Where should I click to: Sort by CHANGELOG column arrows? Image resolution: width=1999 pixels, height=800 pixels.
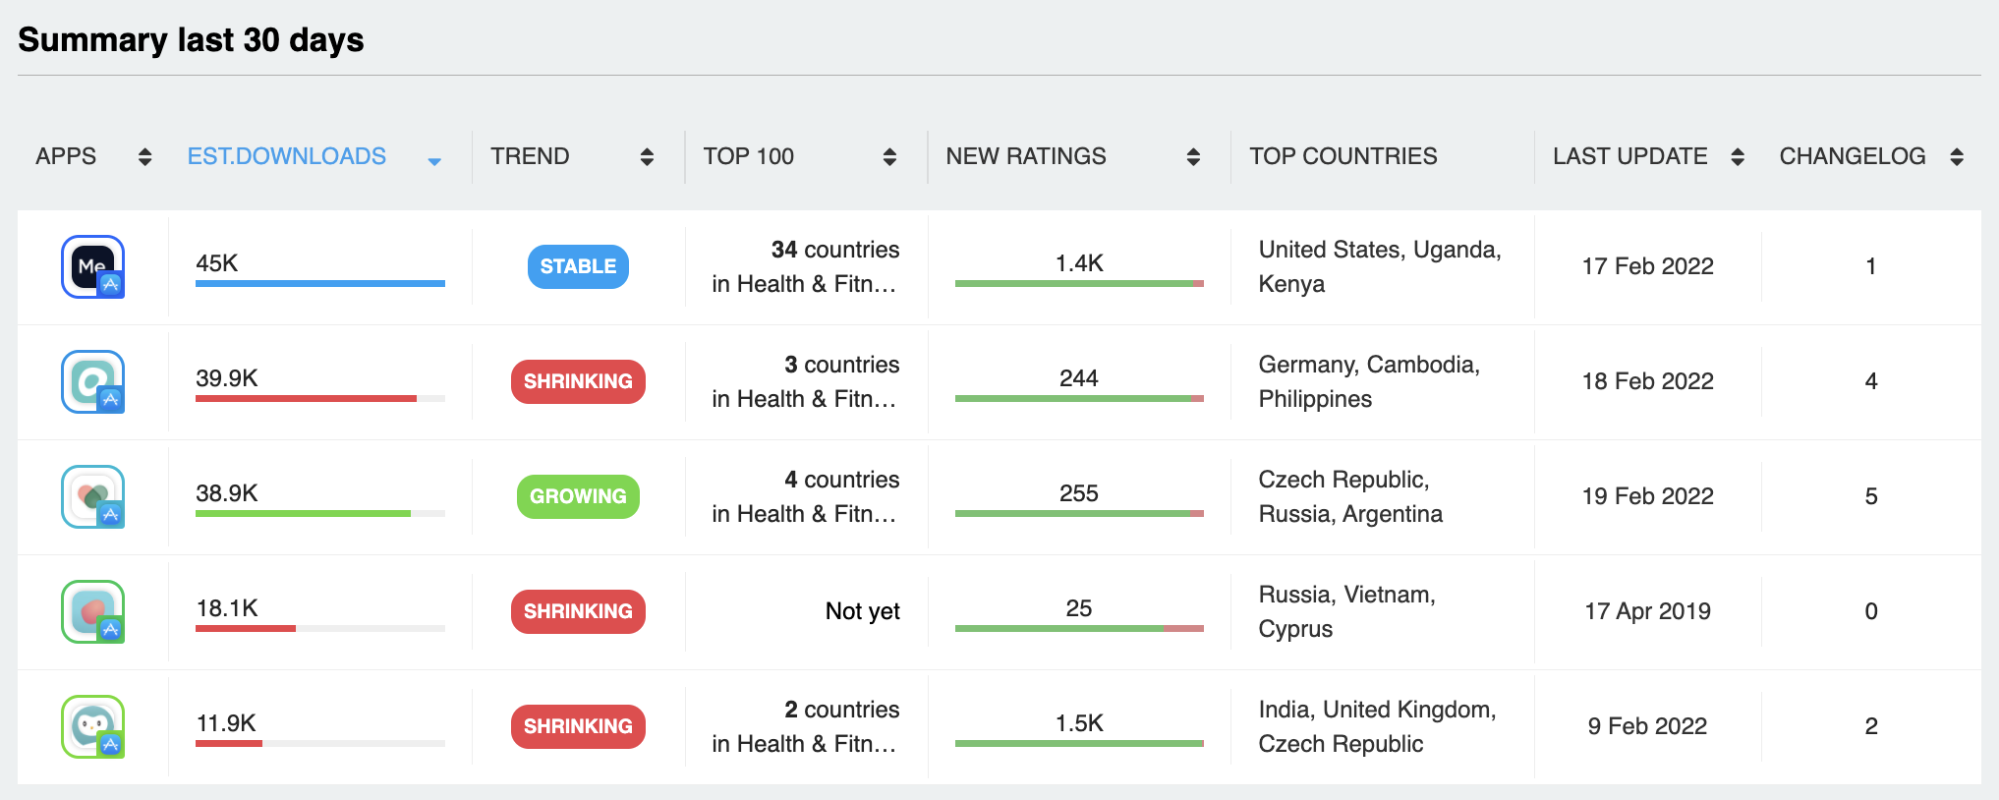(1957, 157)
